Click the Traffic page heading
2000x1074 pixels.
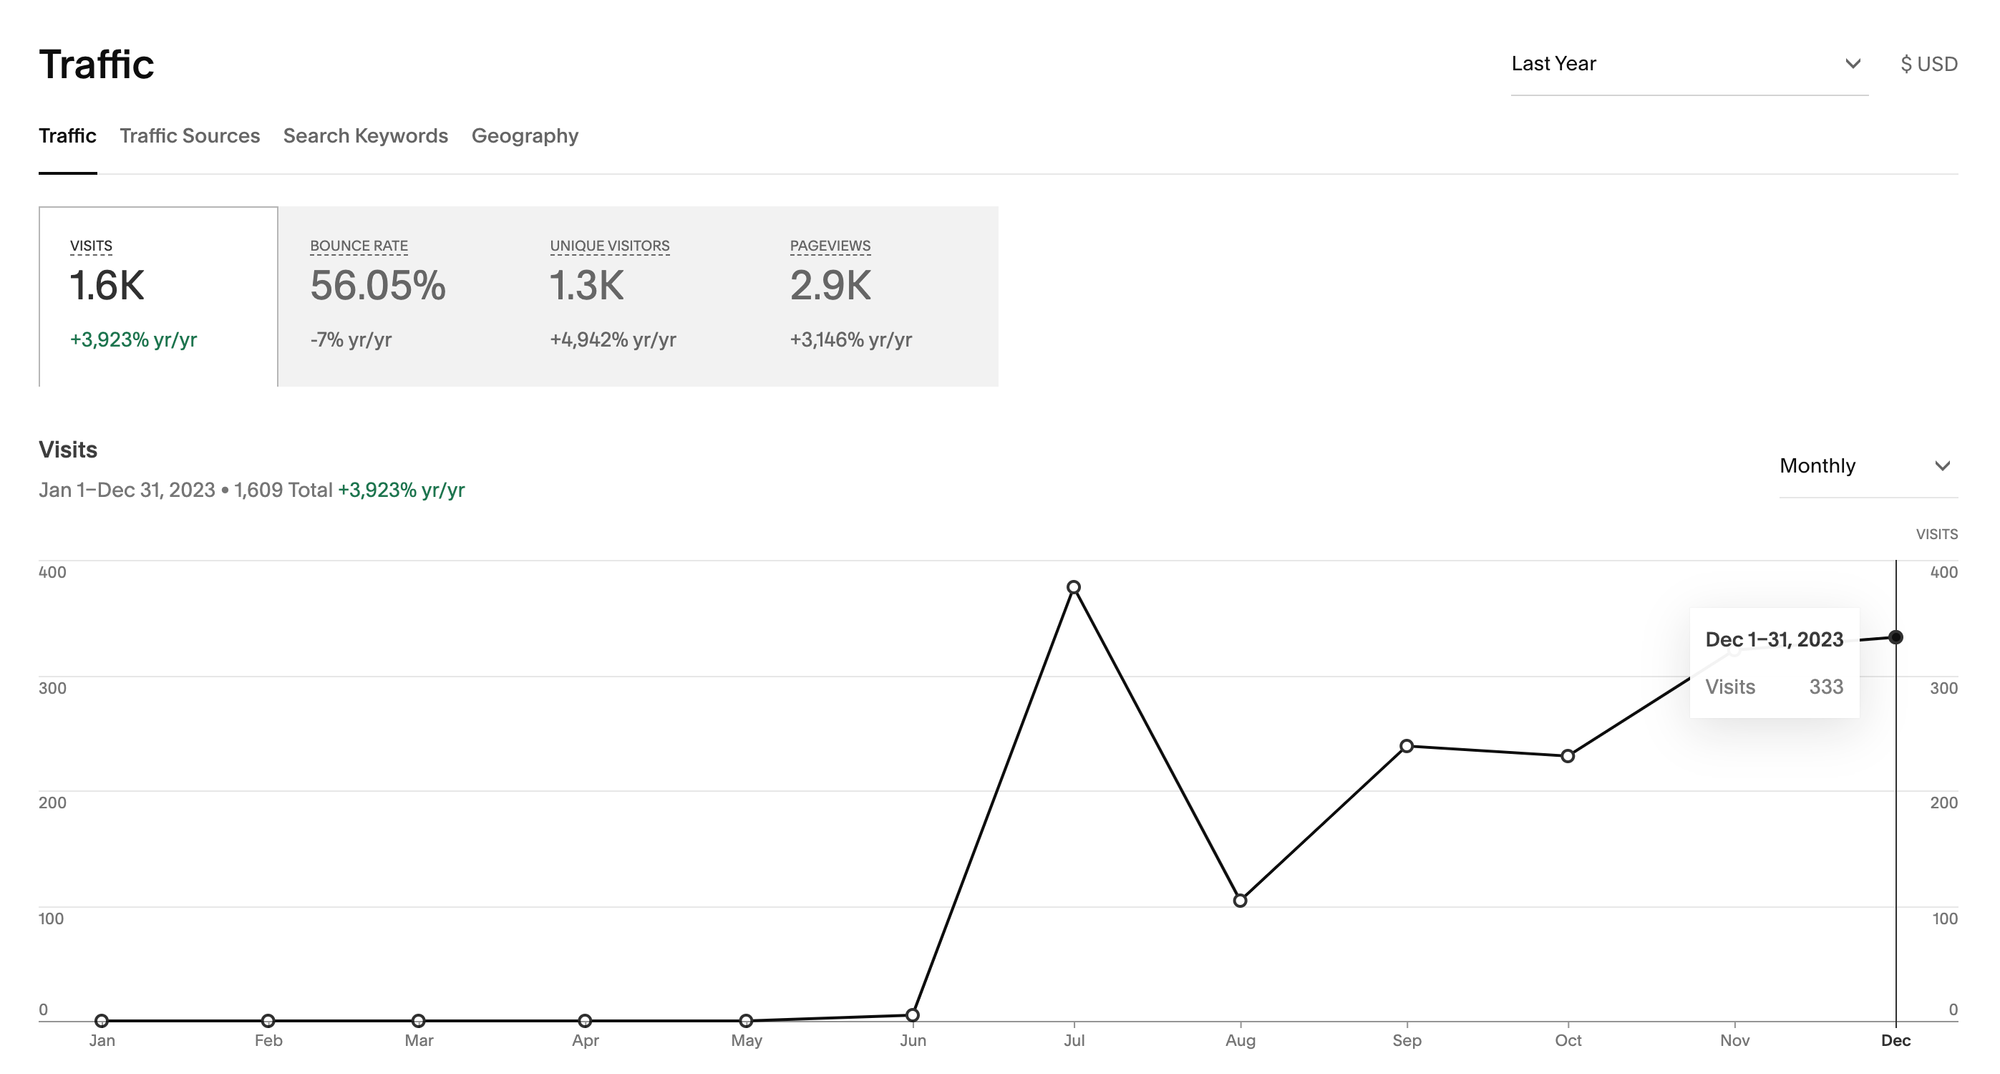pos(97,63)
